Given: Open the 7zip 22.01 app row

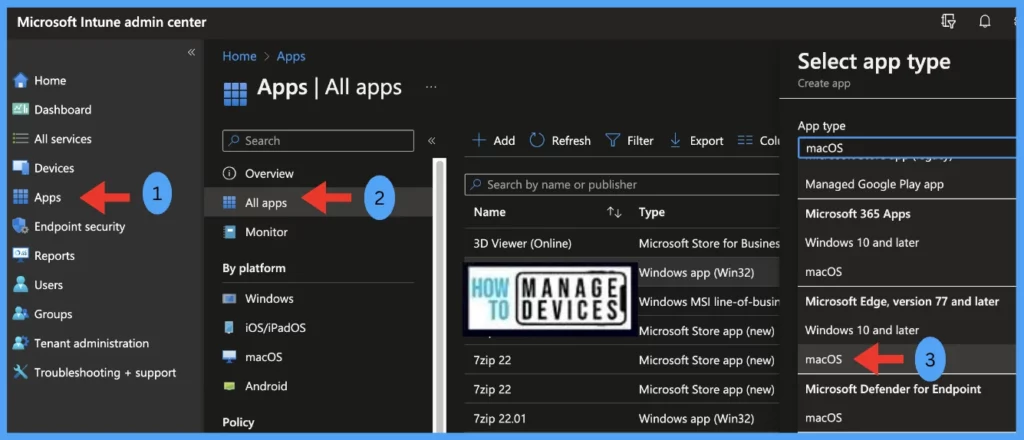Looking at the screenshot, I should pos(622,418).
